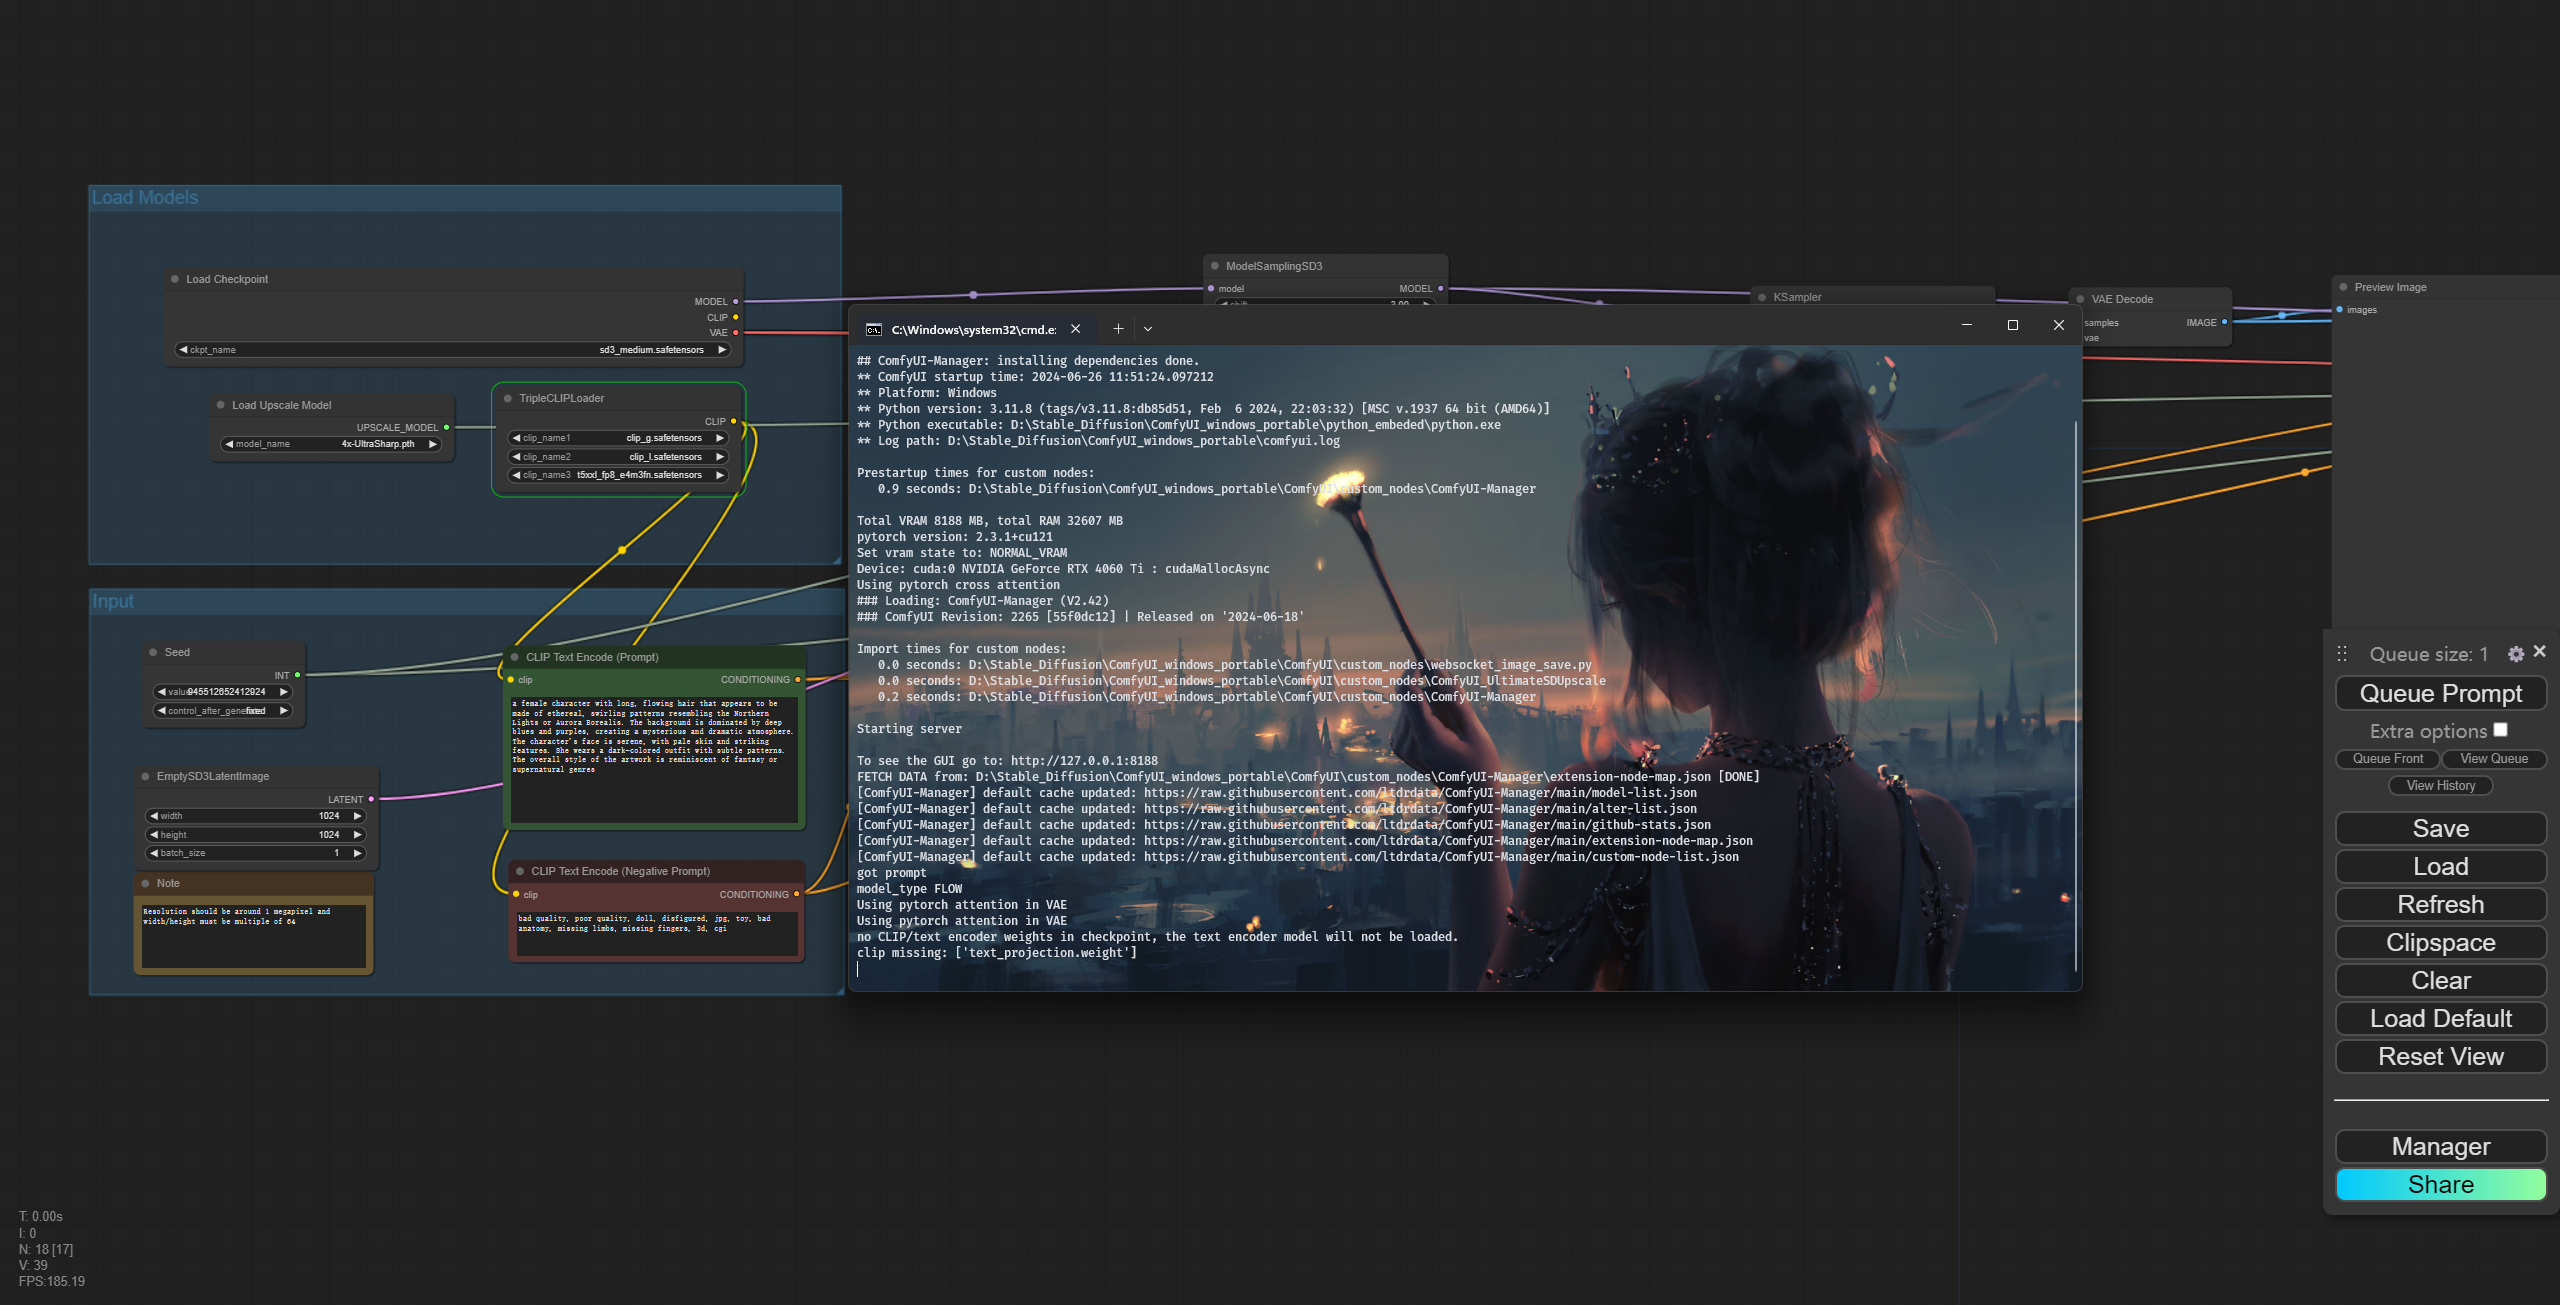Adjust the height 1024 value widget
Image resolution: width=2560 pixels, height=1305 pixels.
pyautogui.click(x=256, y=834)
